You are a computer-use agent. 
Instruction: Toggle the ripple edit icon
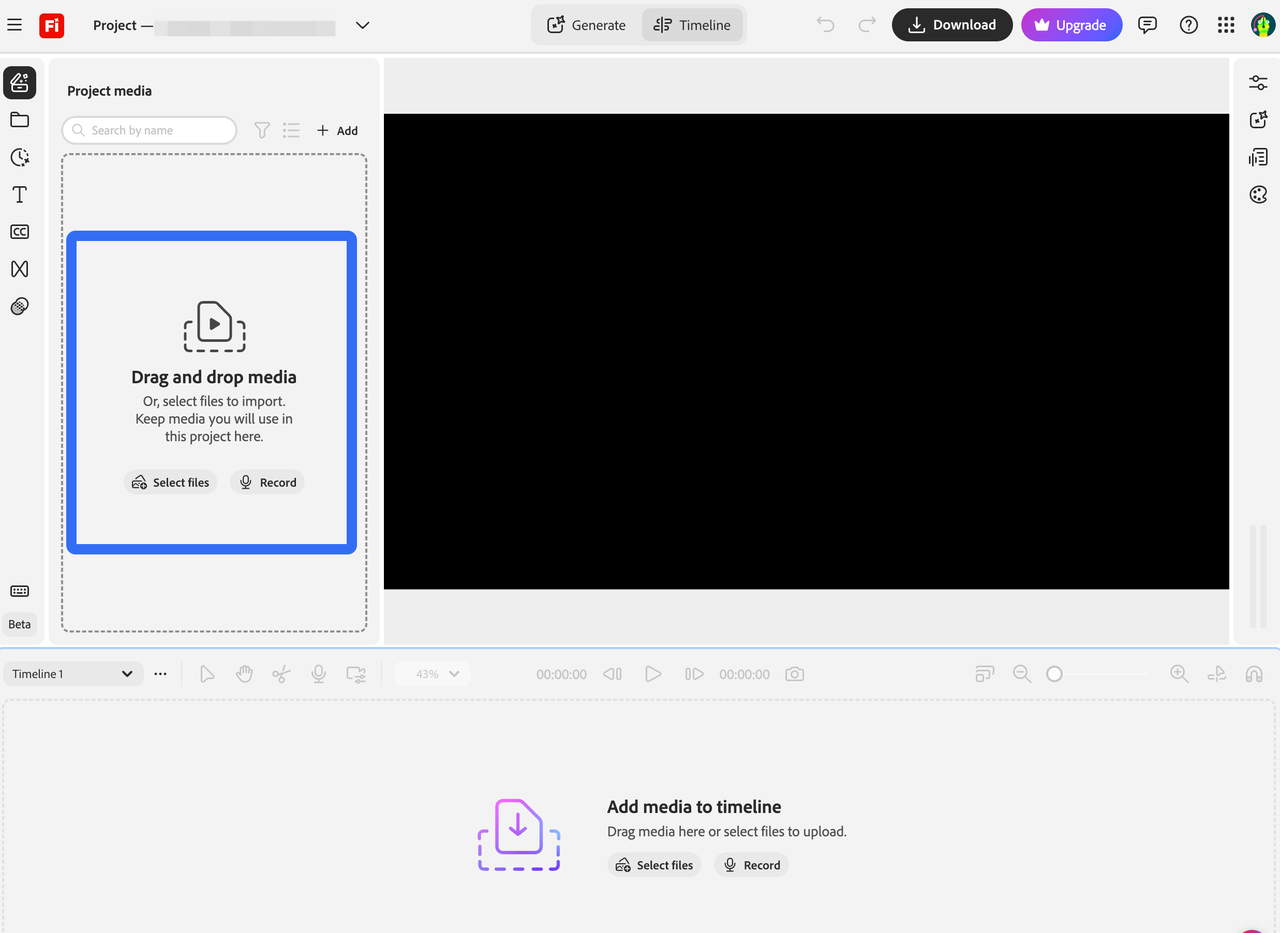1216,674
